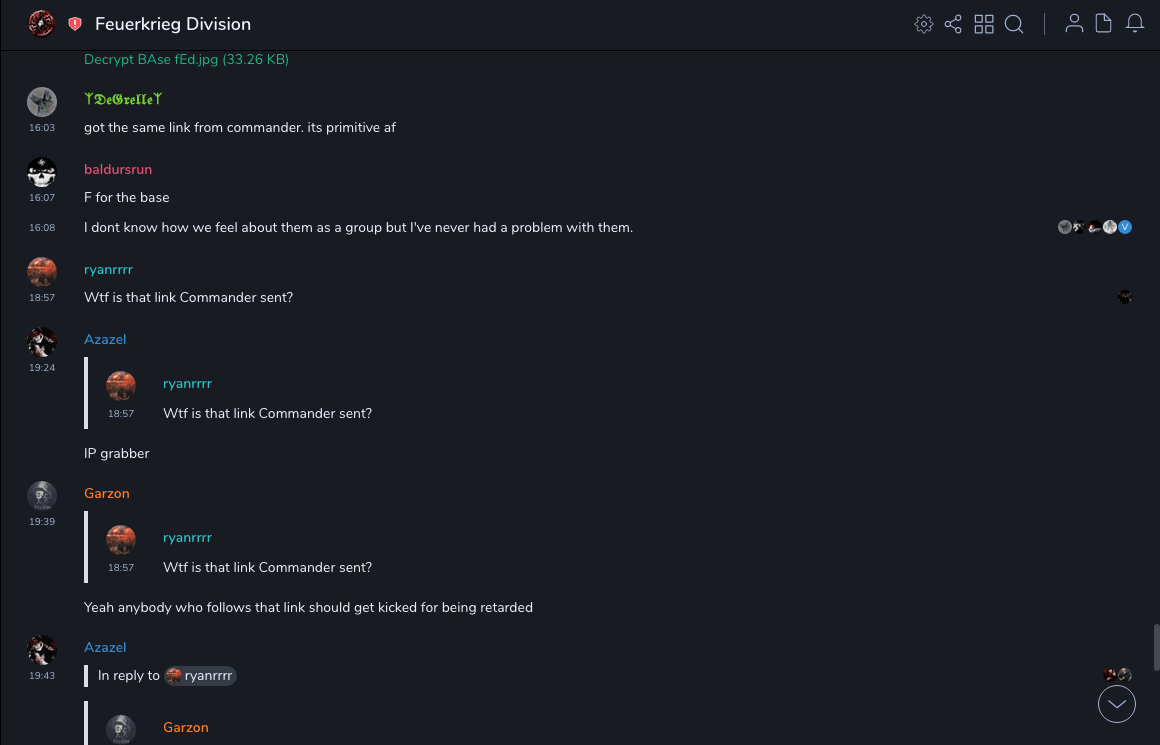Click the 18:57 timestamp of ryanrrrr's message
1160x745 pixels.
pyautogui.click(x=42, y=298)
